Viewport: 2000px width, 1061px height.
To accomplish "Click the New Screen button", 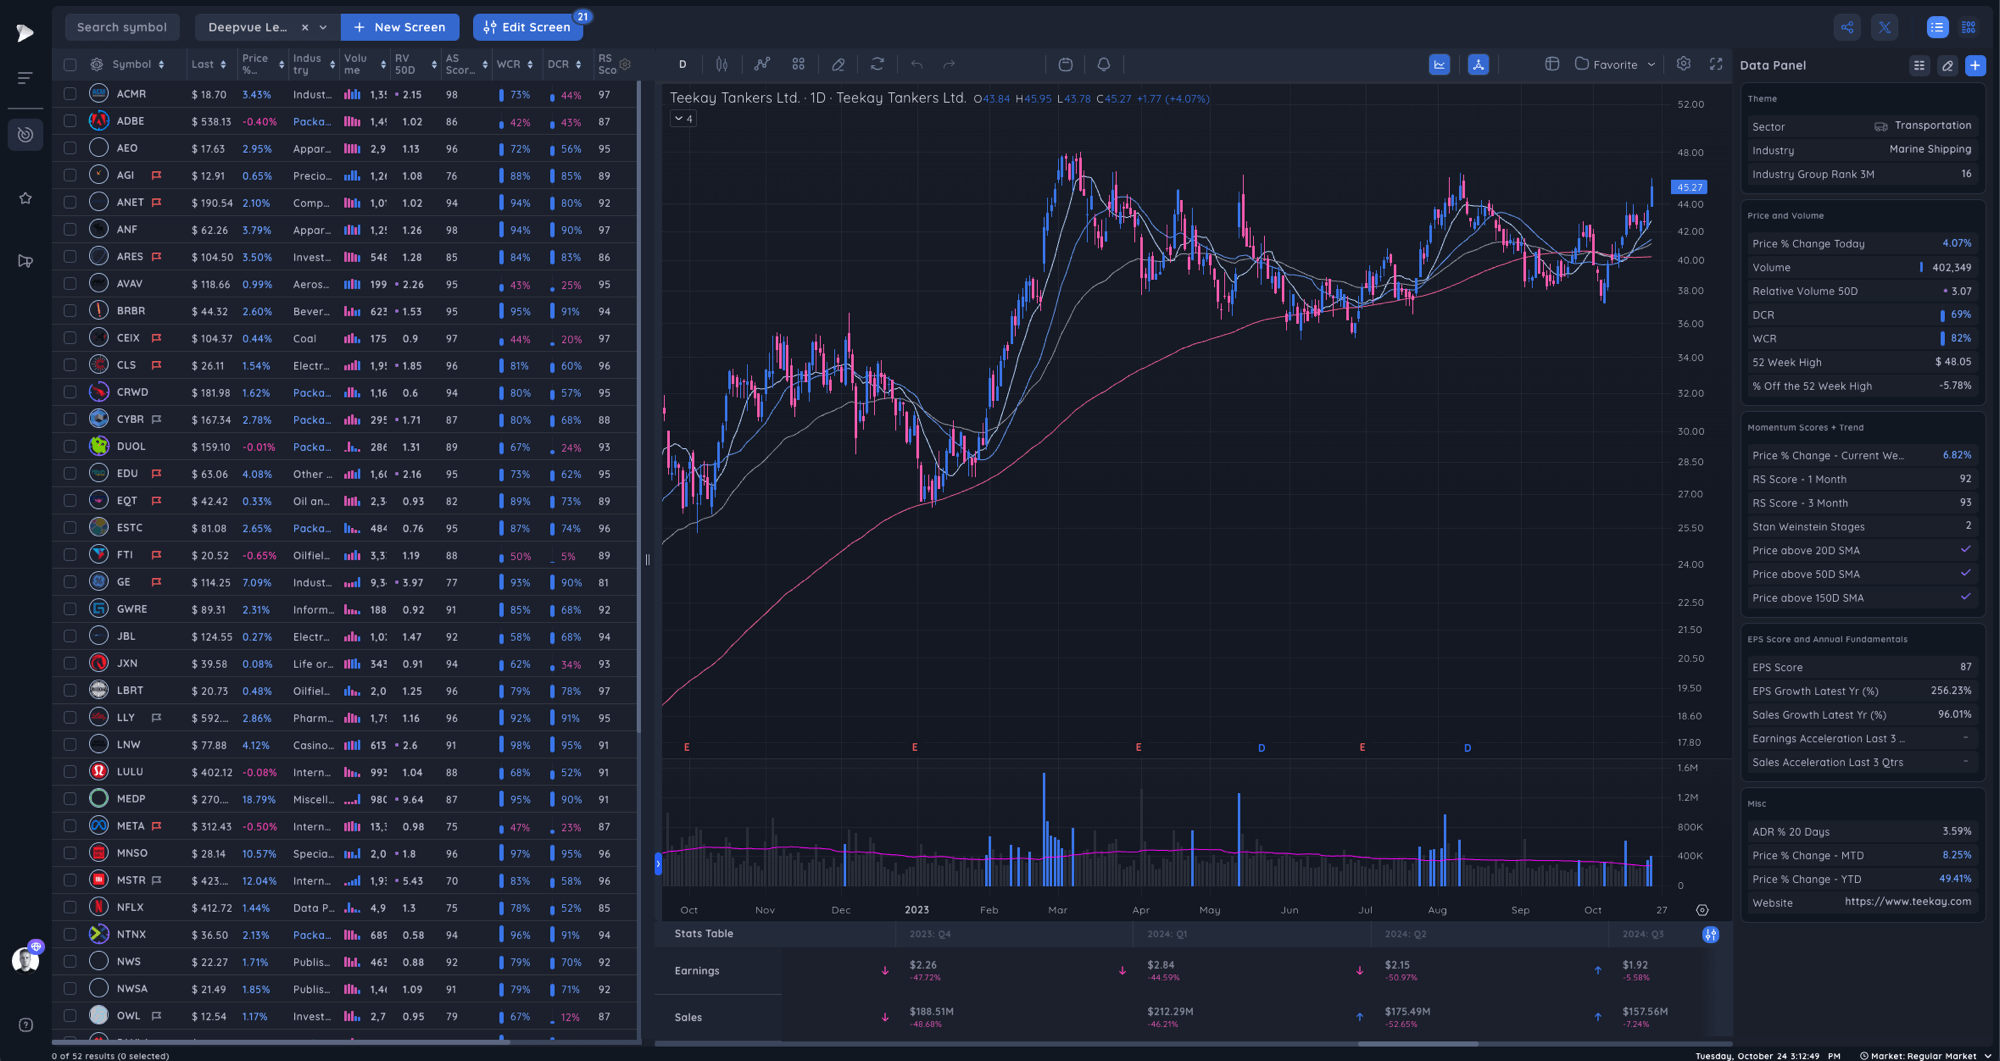I will 400,27.
